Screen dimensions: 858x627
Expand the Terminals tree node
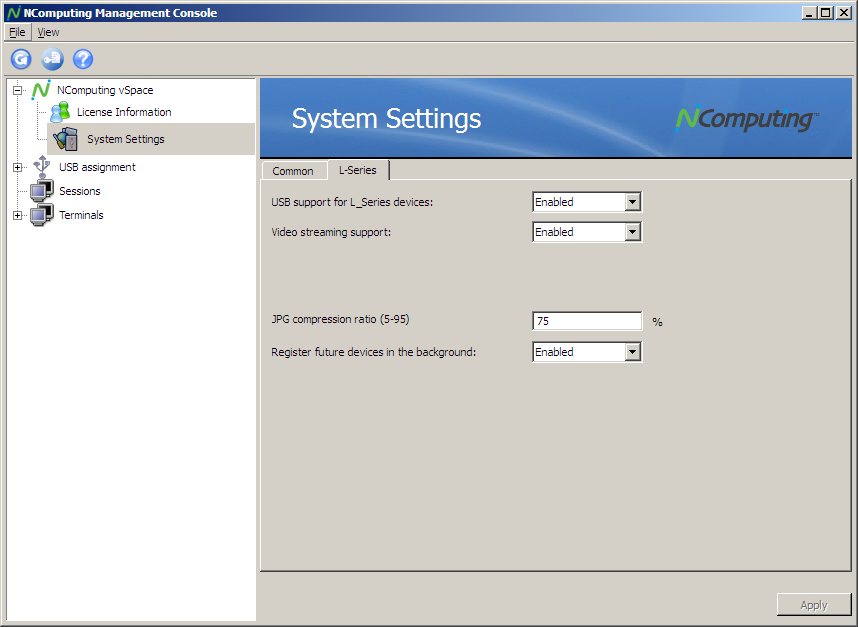tap(18, 216)
